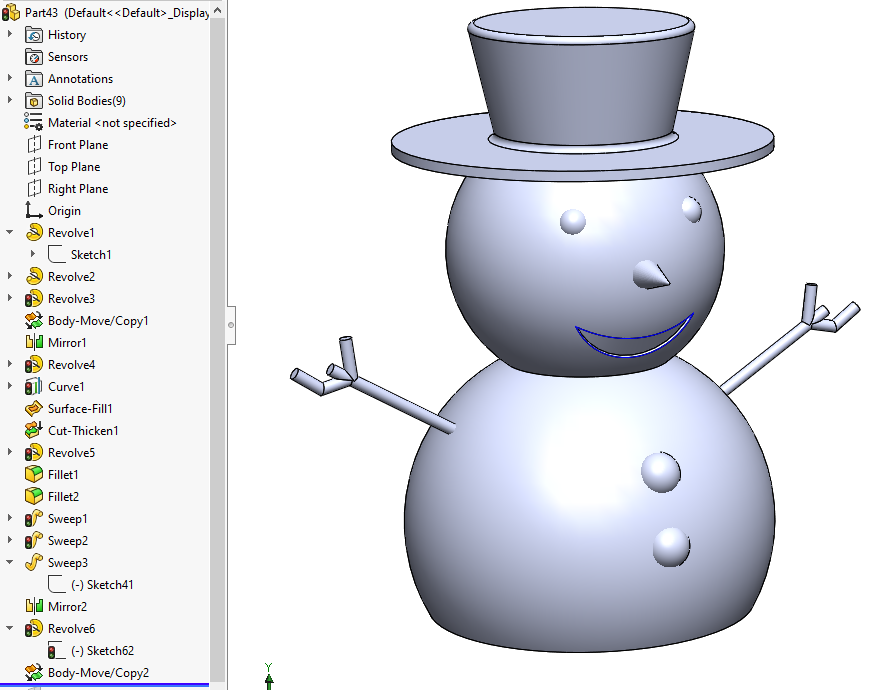The image size is (895, 690).
Task: Expand the Revolve3 feature
Action: (10, 298)
